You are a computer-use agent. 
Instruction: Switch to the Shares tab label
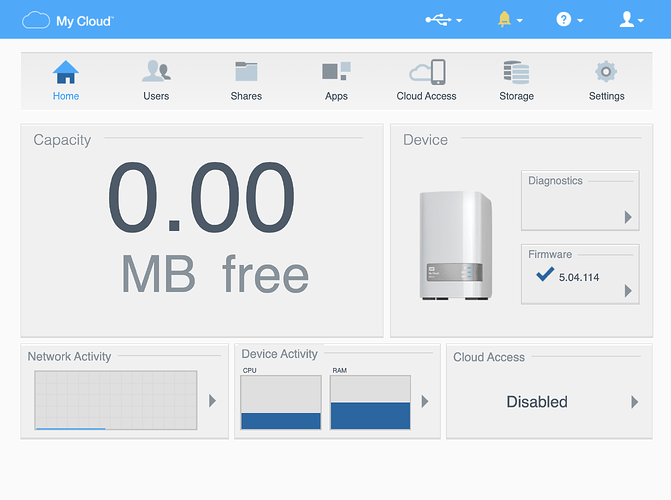[x=246, y=96]
